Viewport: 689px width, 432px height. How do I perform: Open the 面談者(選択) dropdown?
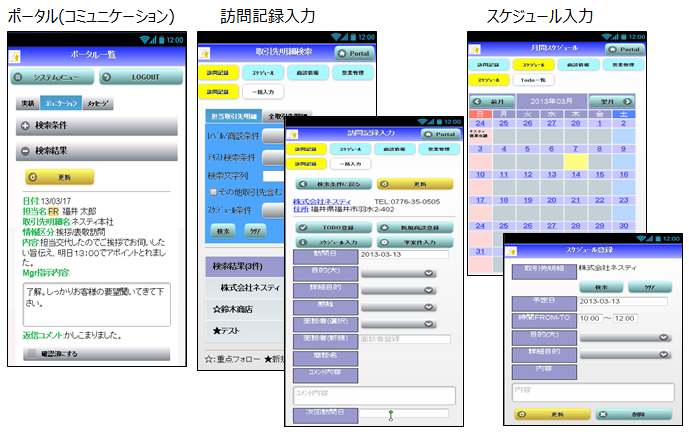(x=398, y=324)
